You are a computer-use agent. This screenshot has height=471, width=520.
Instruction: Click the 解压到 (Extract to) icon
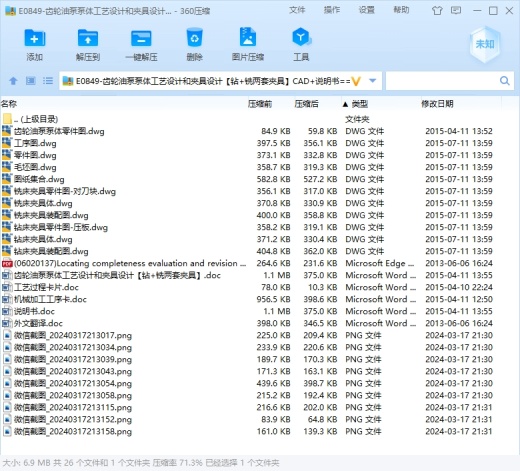tap(88, 38)
